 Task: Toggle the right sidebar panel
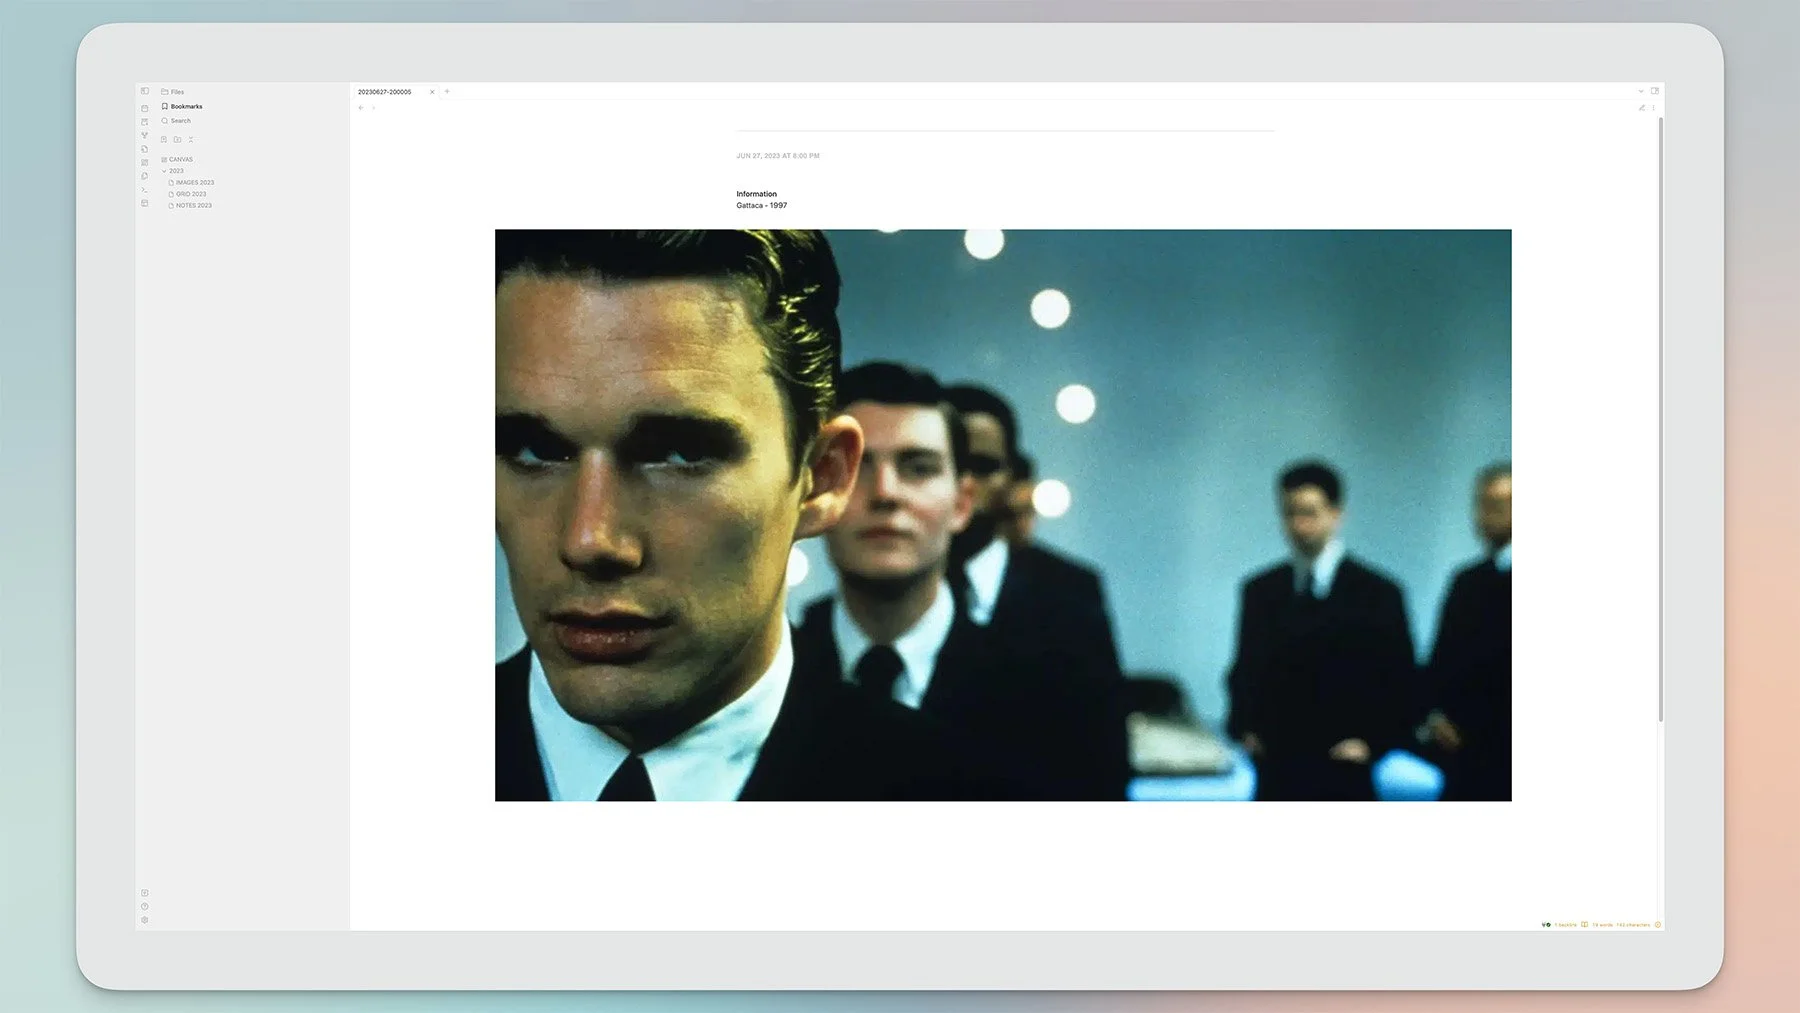(x=1655, y=91)
